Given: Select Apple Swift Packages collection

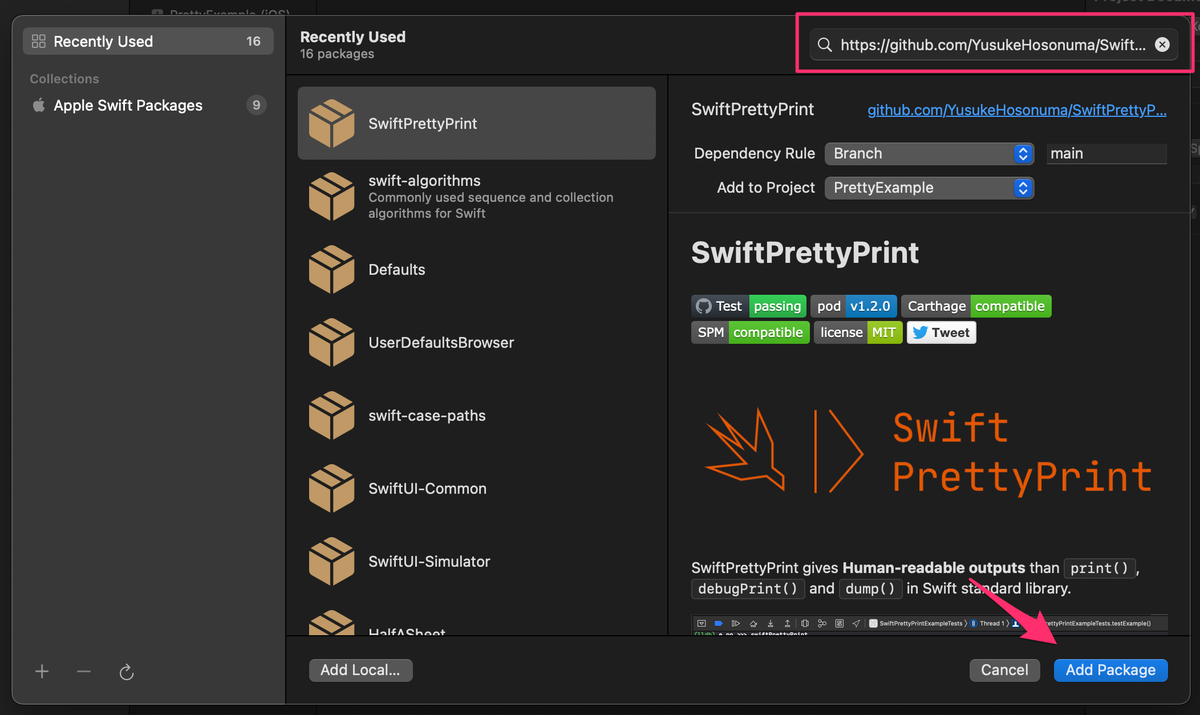Looking at the screenshot, I should [x=148, y=105].
